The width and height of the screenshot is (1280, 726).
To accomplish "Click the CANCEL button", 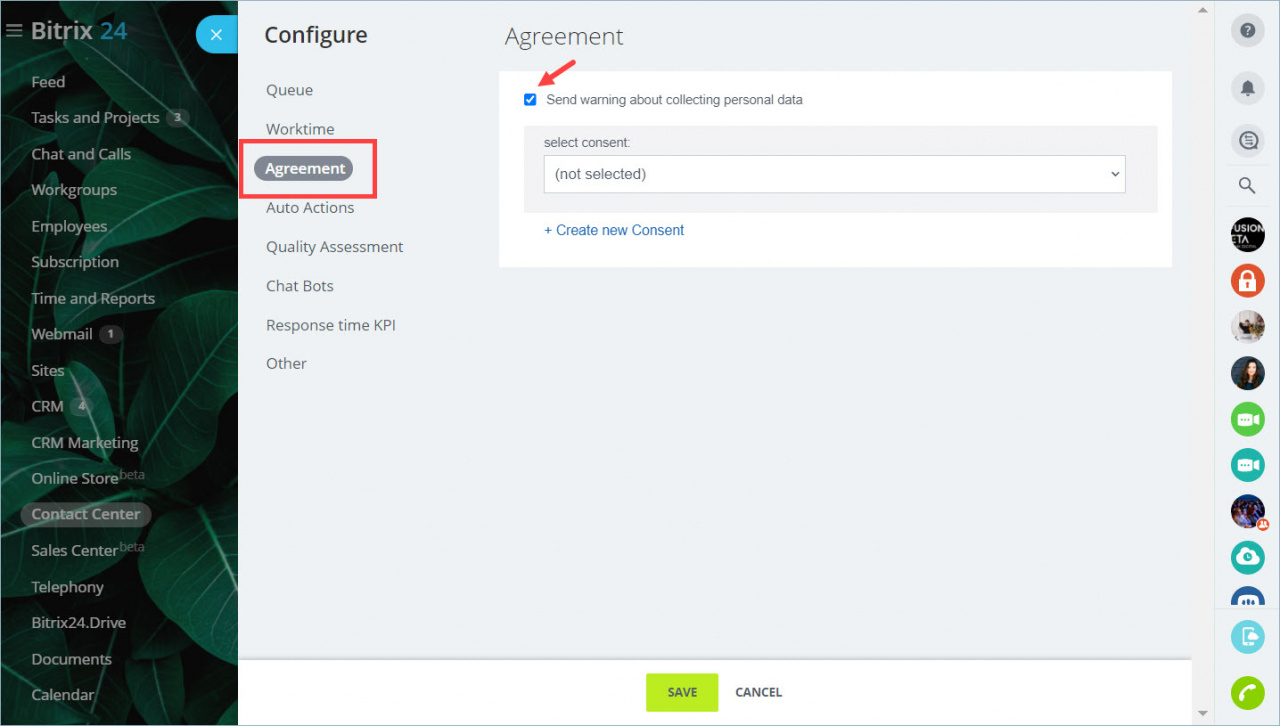I will tap(759, 692).
